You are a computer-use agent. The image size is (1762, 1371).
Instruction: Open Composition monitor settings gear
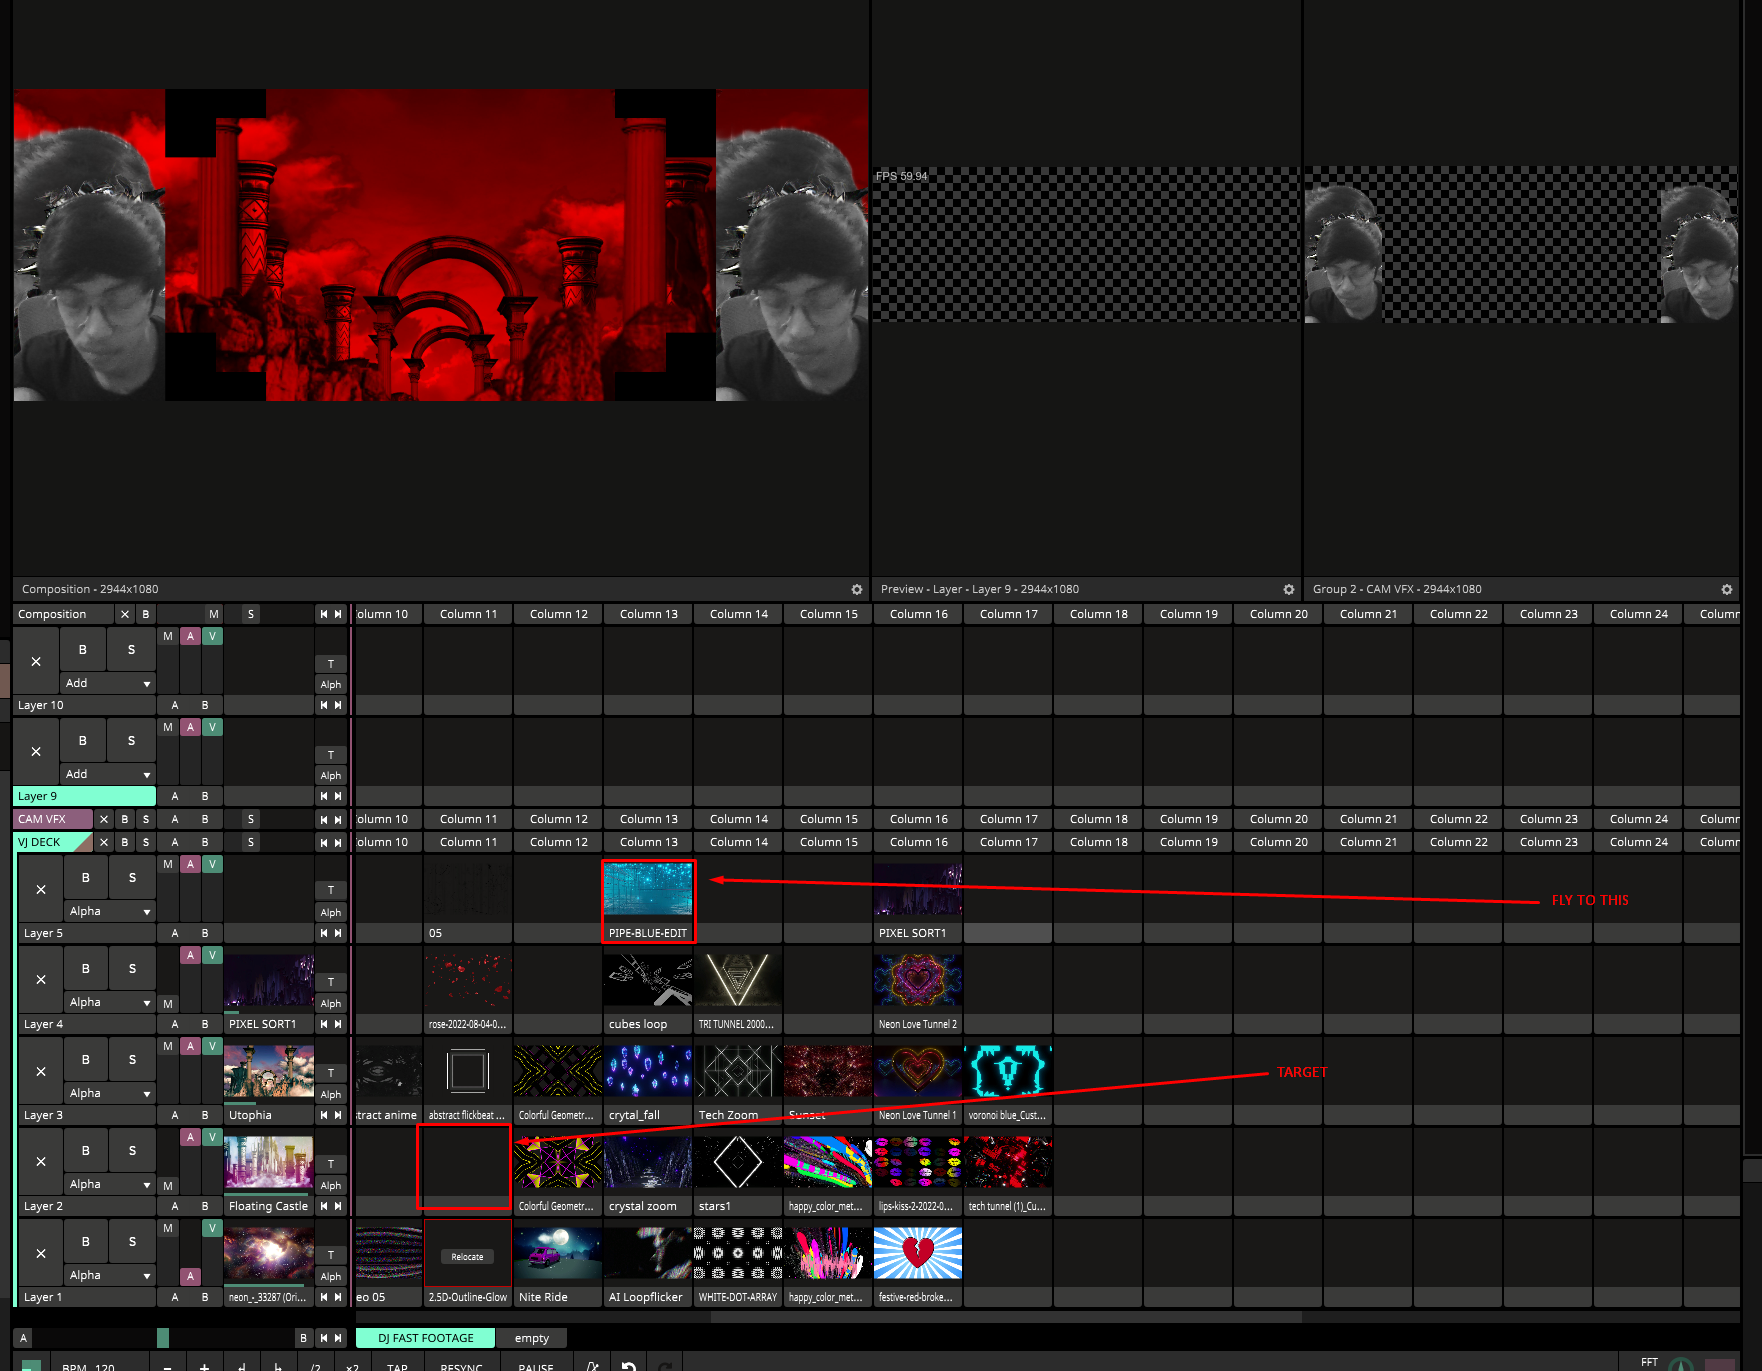[x=856, y=590]
